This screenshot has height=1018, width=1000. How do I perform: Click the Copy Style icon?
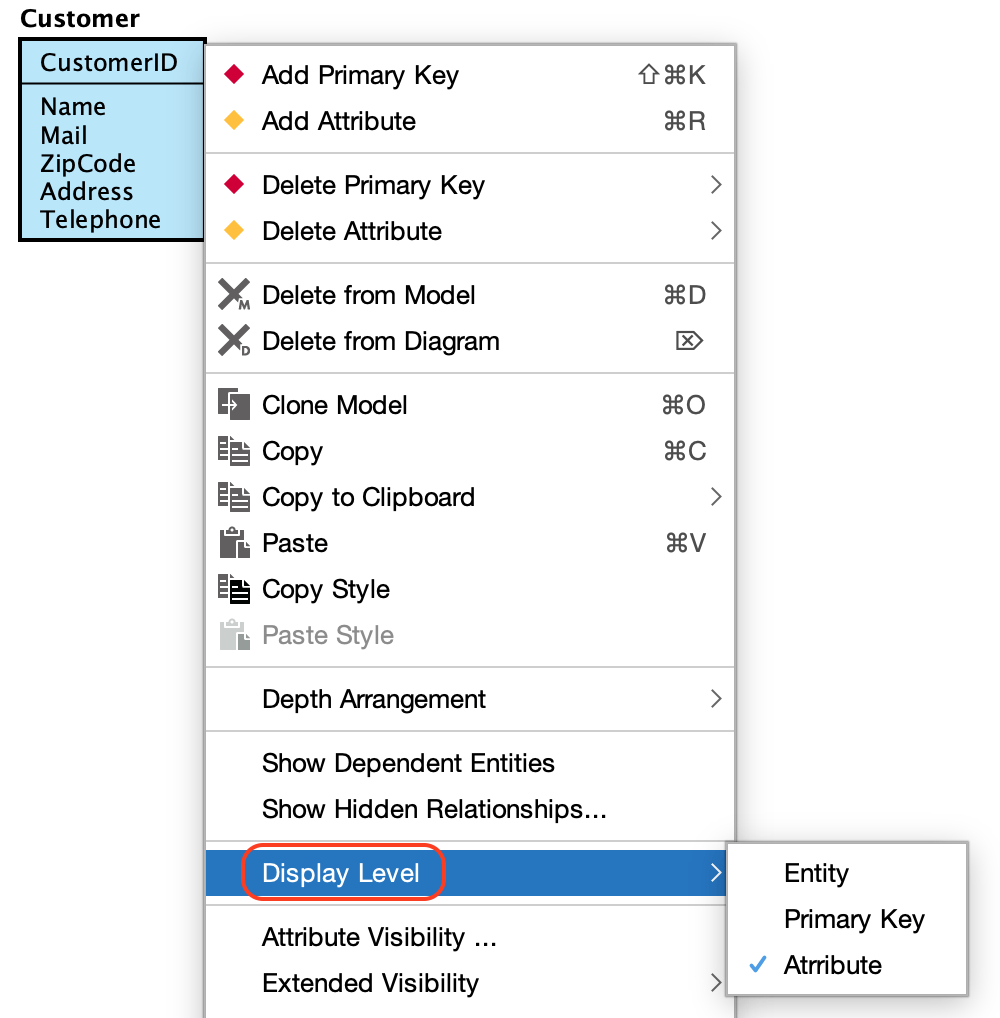(x=233, y=589)
